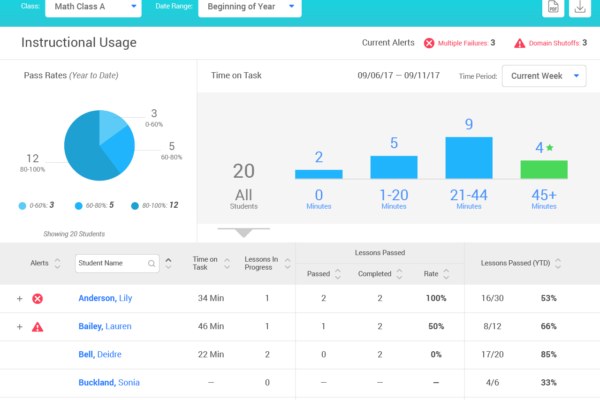The width and height of the screenshot is (600, 400).
Task: Click the 0-60% legend swatch
Action: coord(22,206)
